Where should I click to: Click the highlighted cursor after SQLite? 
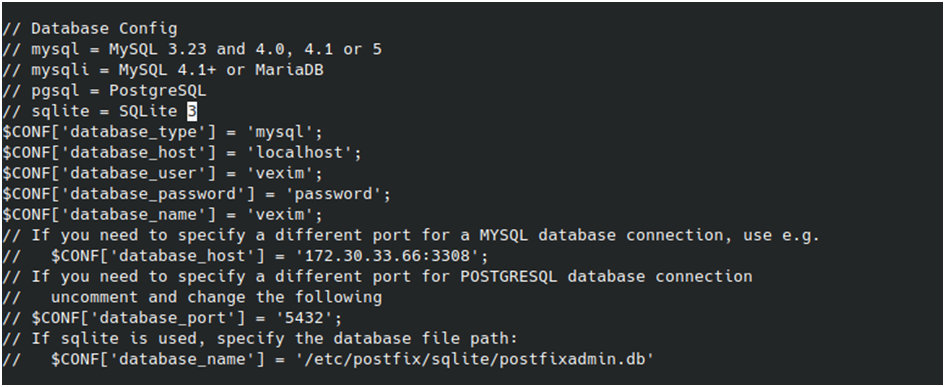tap(192, 112)
